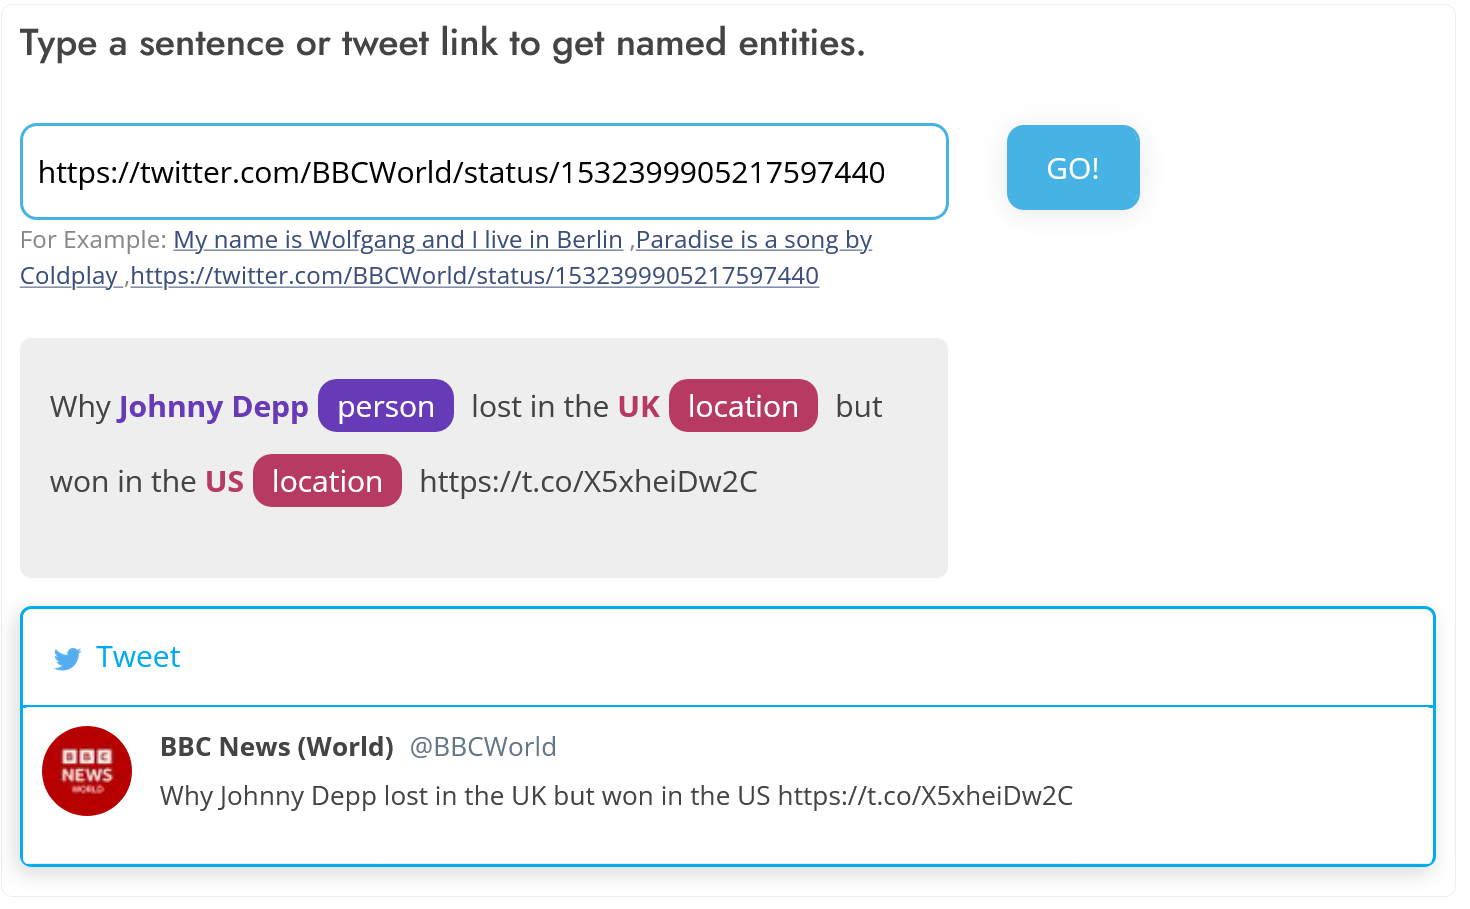Click the purple person entity tag
The image size is (1470, 909).
pyautogui.click(x=385, y=406)
